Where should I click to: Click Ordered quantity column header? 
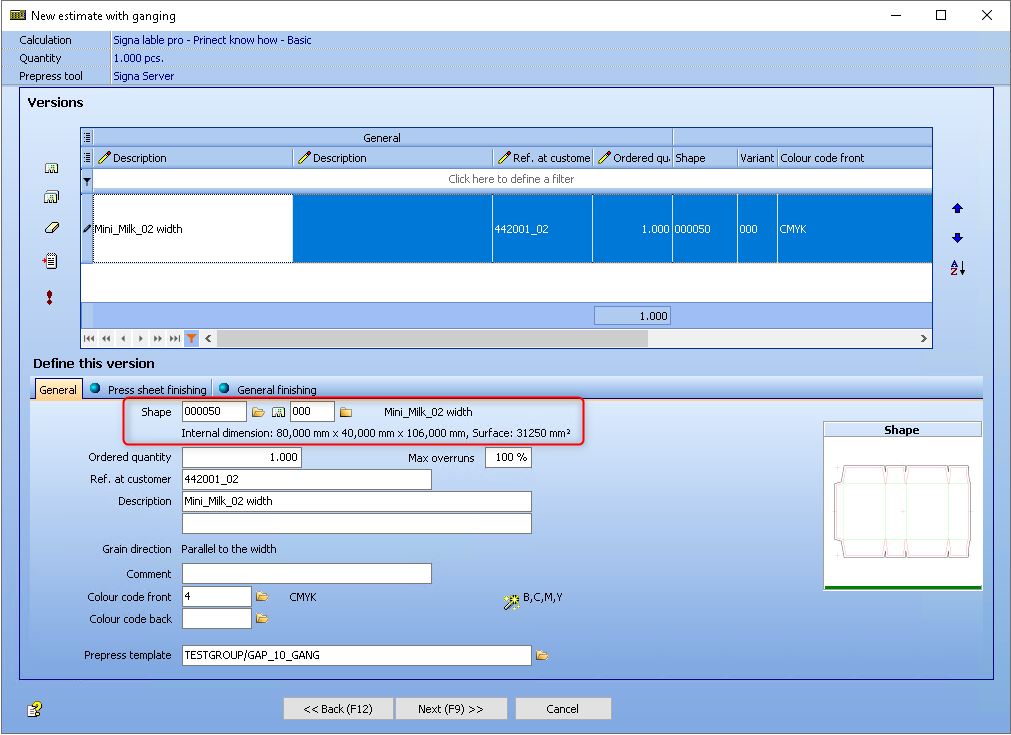633,158
